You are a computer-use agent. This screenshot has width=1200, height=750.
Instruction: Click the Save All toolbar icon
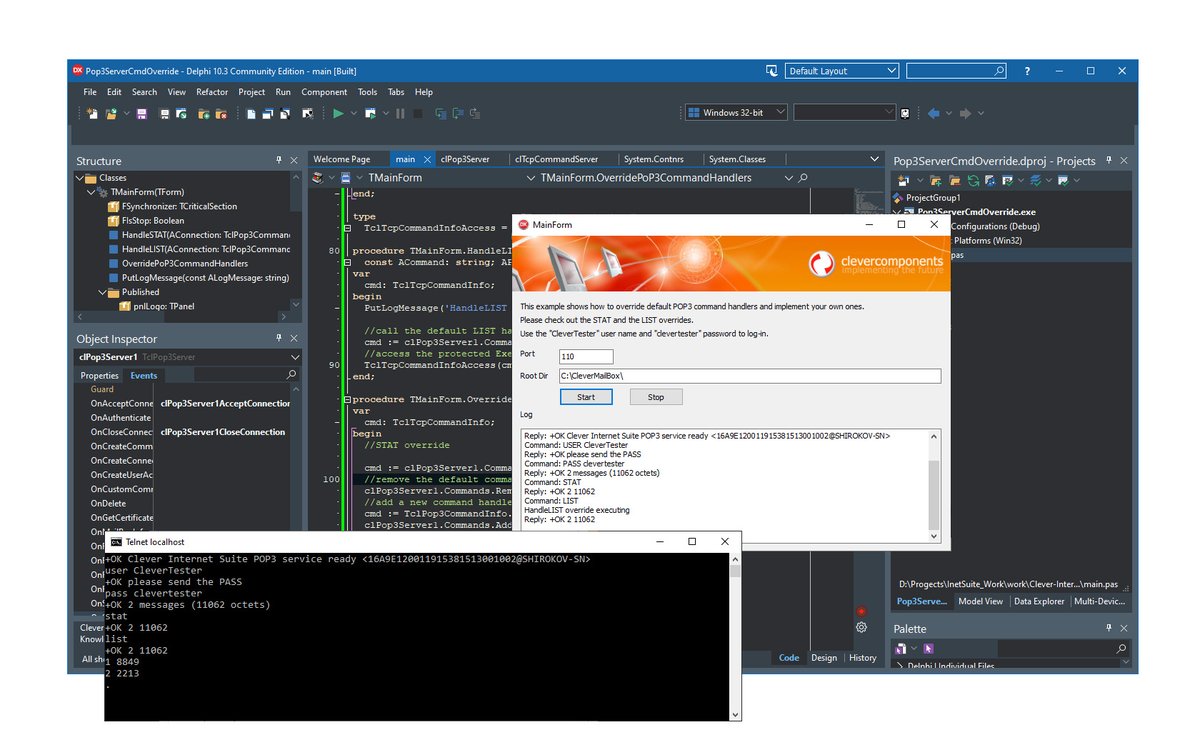pyautogui.click(x=165, y=114)
